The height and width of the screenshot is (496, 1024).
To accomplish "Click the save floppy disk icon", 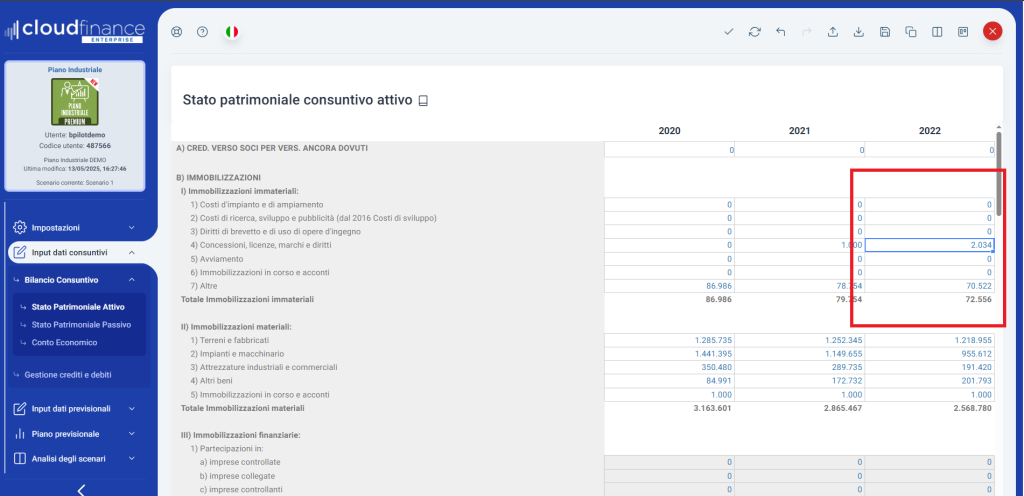I will point(885,32).
